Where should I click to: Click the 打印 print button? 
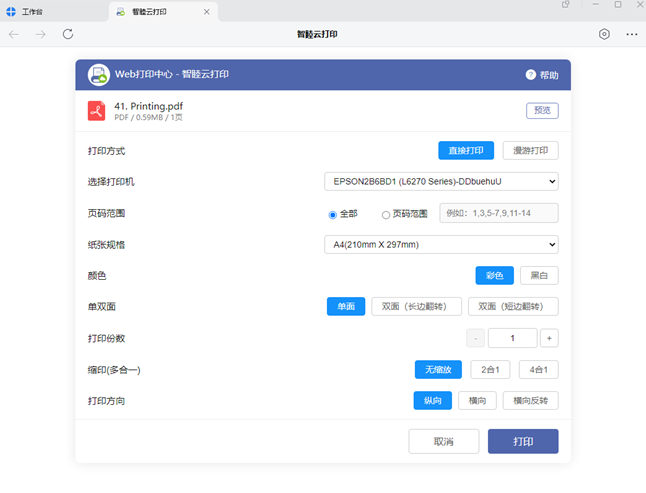(523, 442)
